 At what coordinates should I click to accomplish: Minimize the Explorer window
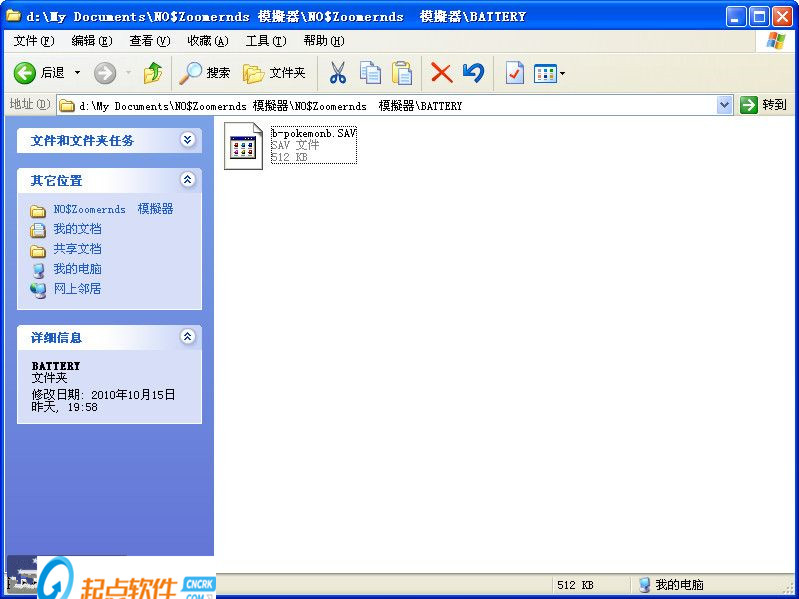point(735,16)
